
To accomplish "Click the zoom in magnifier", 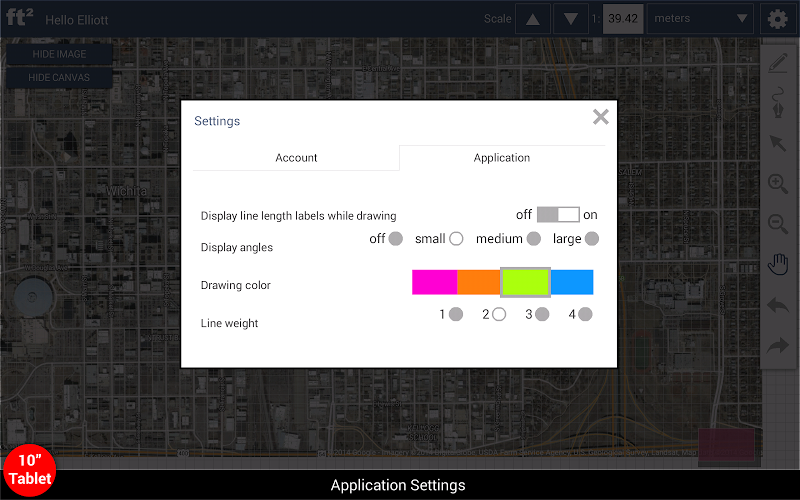I will 777,184.
